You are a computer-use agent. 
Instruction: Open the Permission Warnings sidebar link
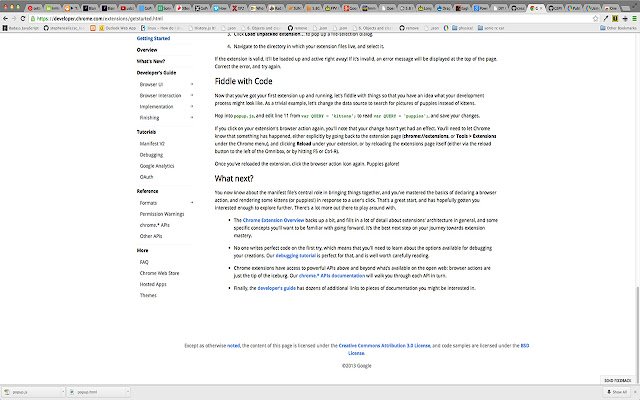pos(162,214)
